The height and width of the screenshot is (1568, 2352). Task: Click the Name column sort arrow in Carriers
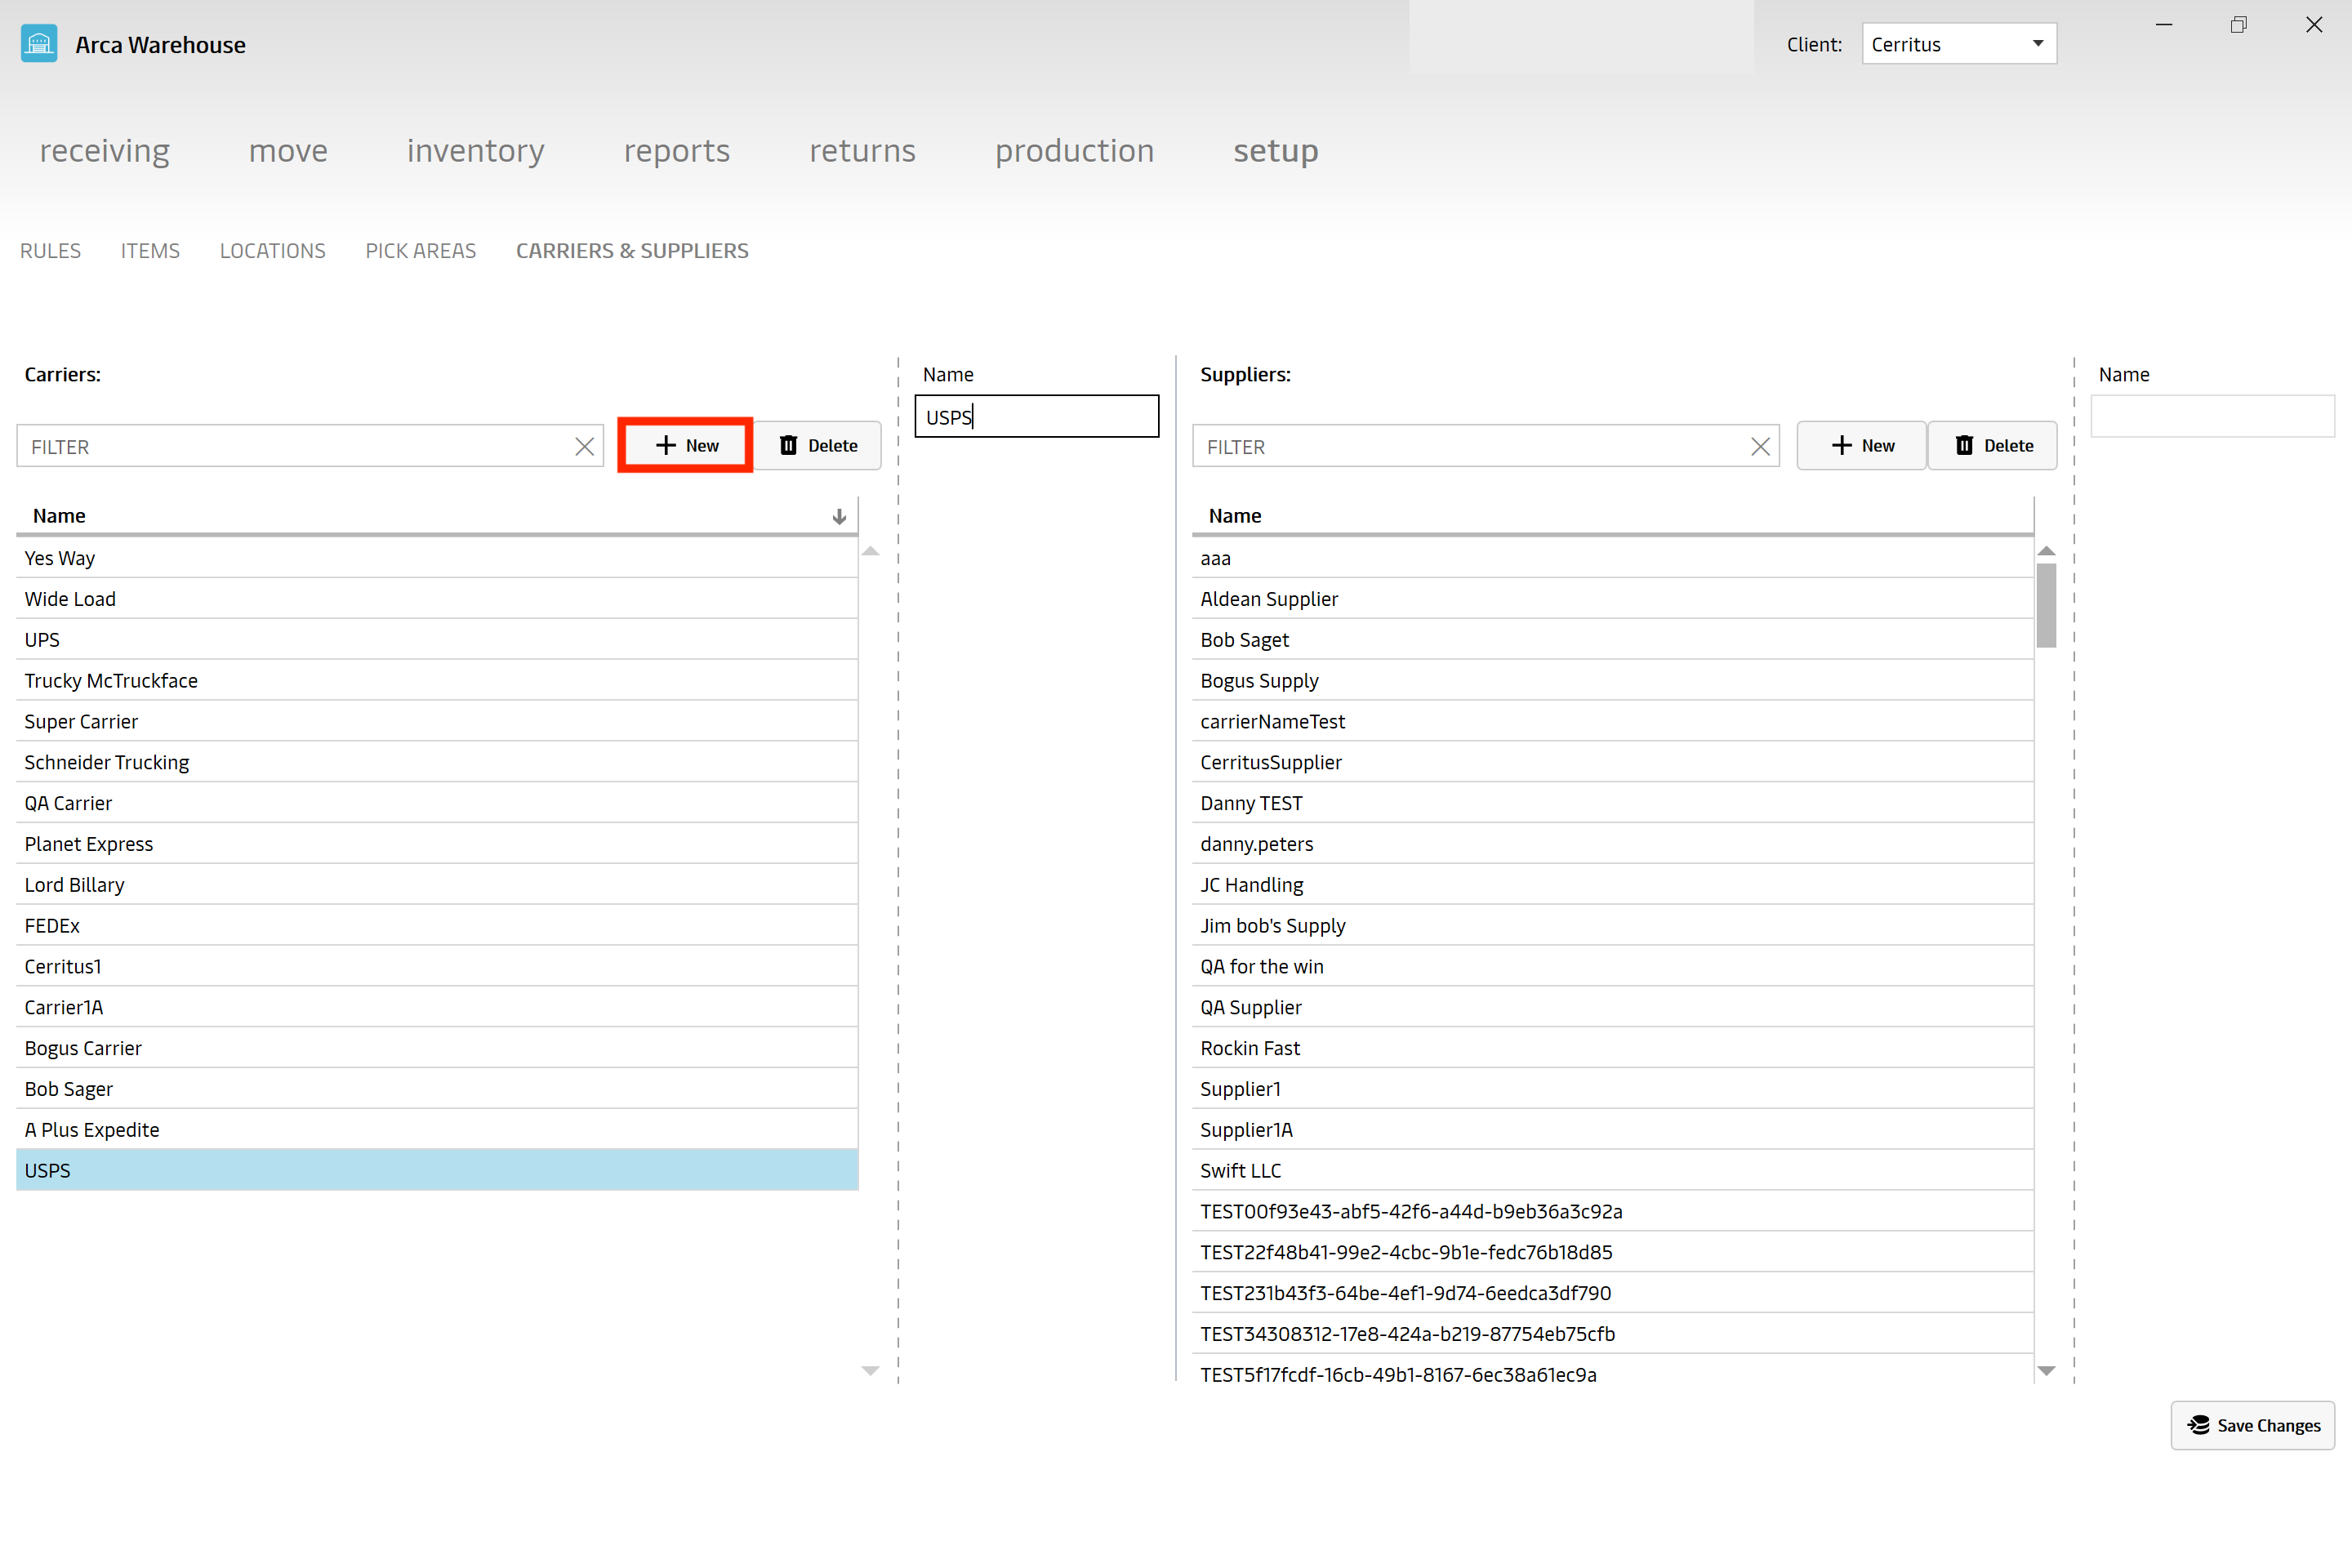tap(839, 516)
